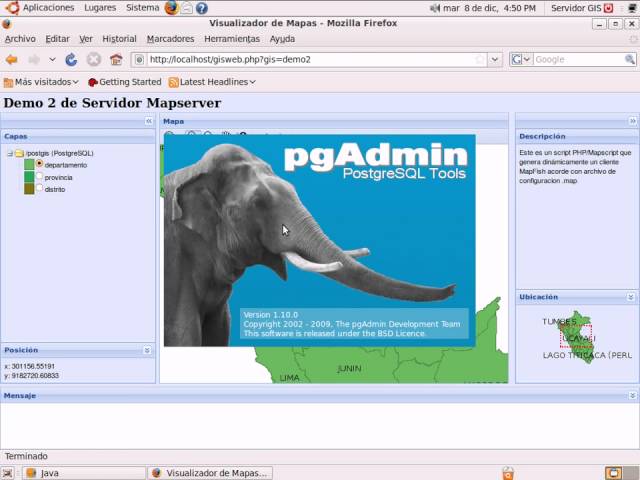The height and width of the screenshot is (480, 640).
Task: Collapse the Ubicación panel
Action: [x=631, y=297]
